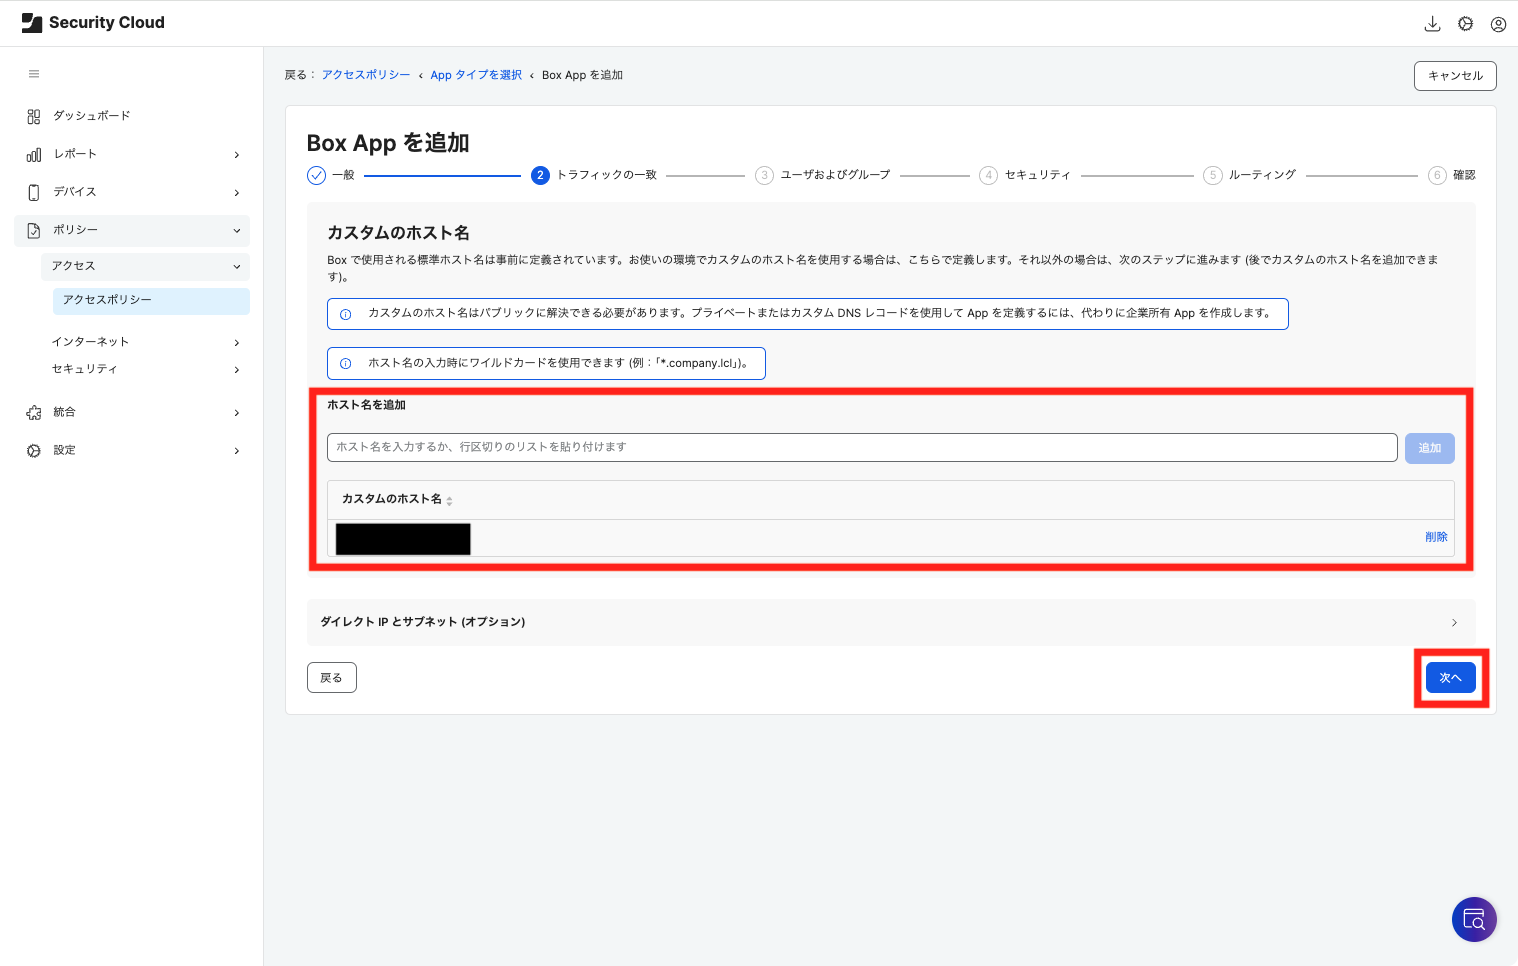Click the completed 一般 step checkmark
This screenshot has height=966, width=1518.
[316, 175]
